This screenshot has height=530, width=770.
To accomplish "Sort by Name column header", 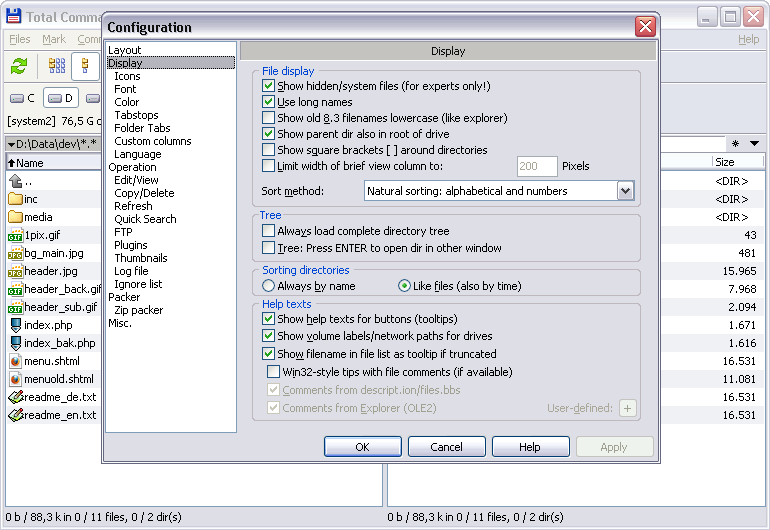I will tap(53, 163).
